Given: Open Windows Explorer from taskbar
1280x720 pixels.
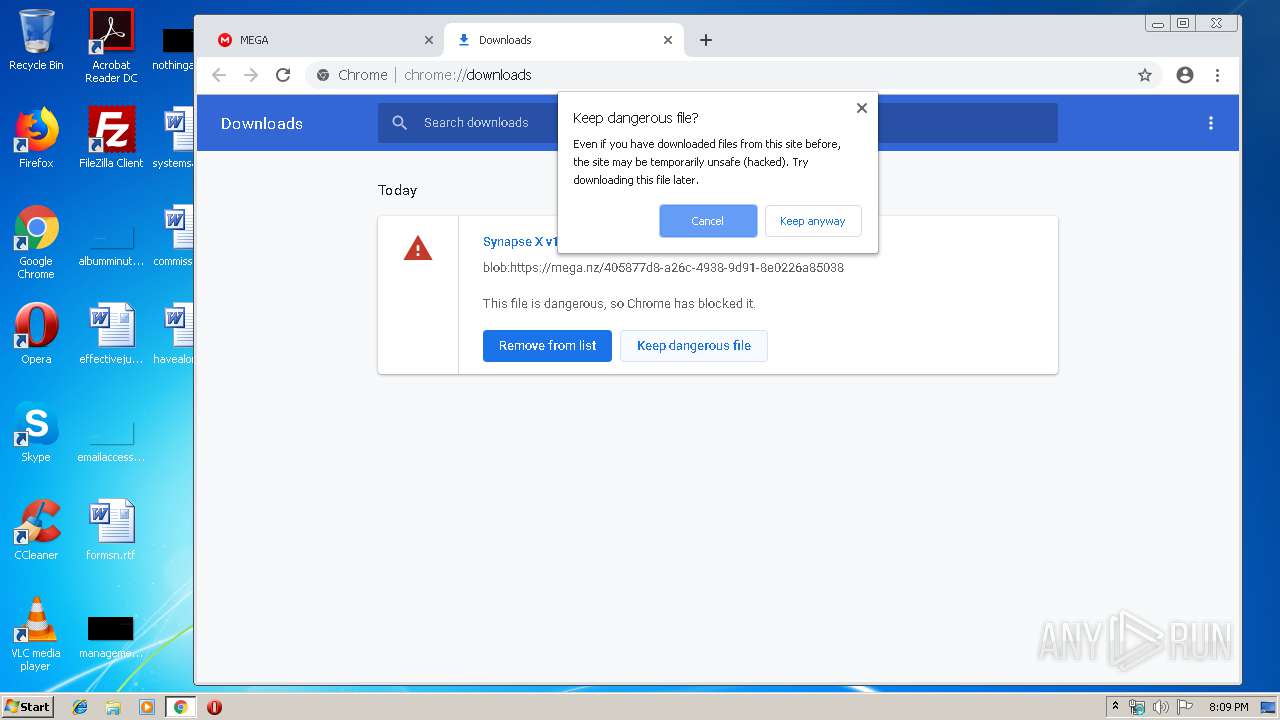Looking at the screenshot, I should pos(113,707).
